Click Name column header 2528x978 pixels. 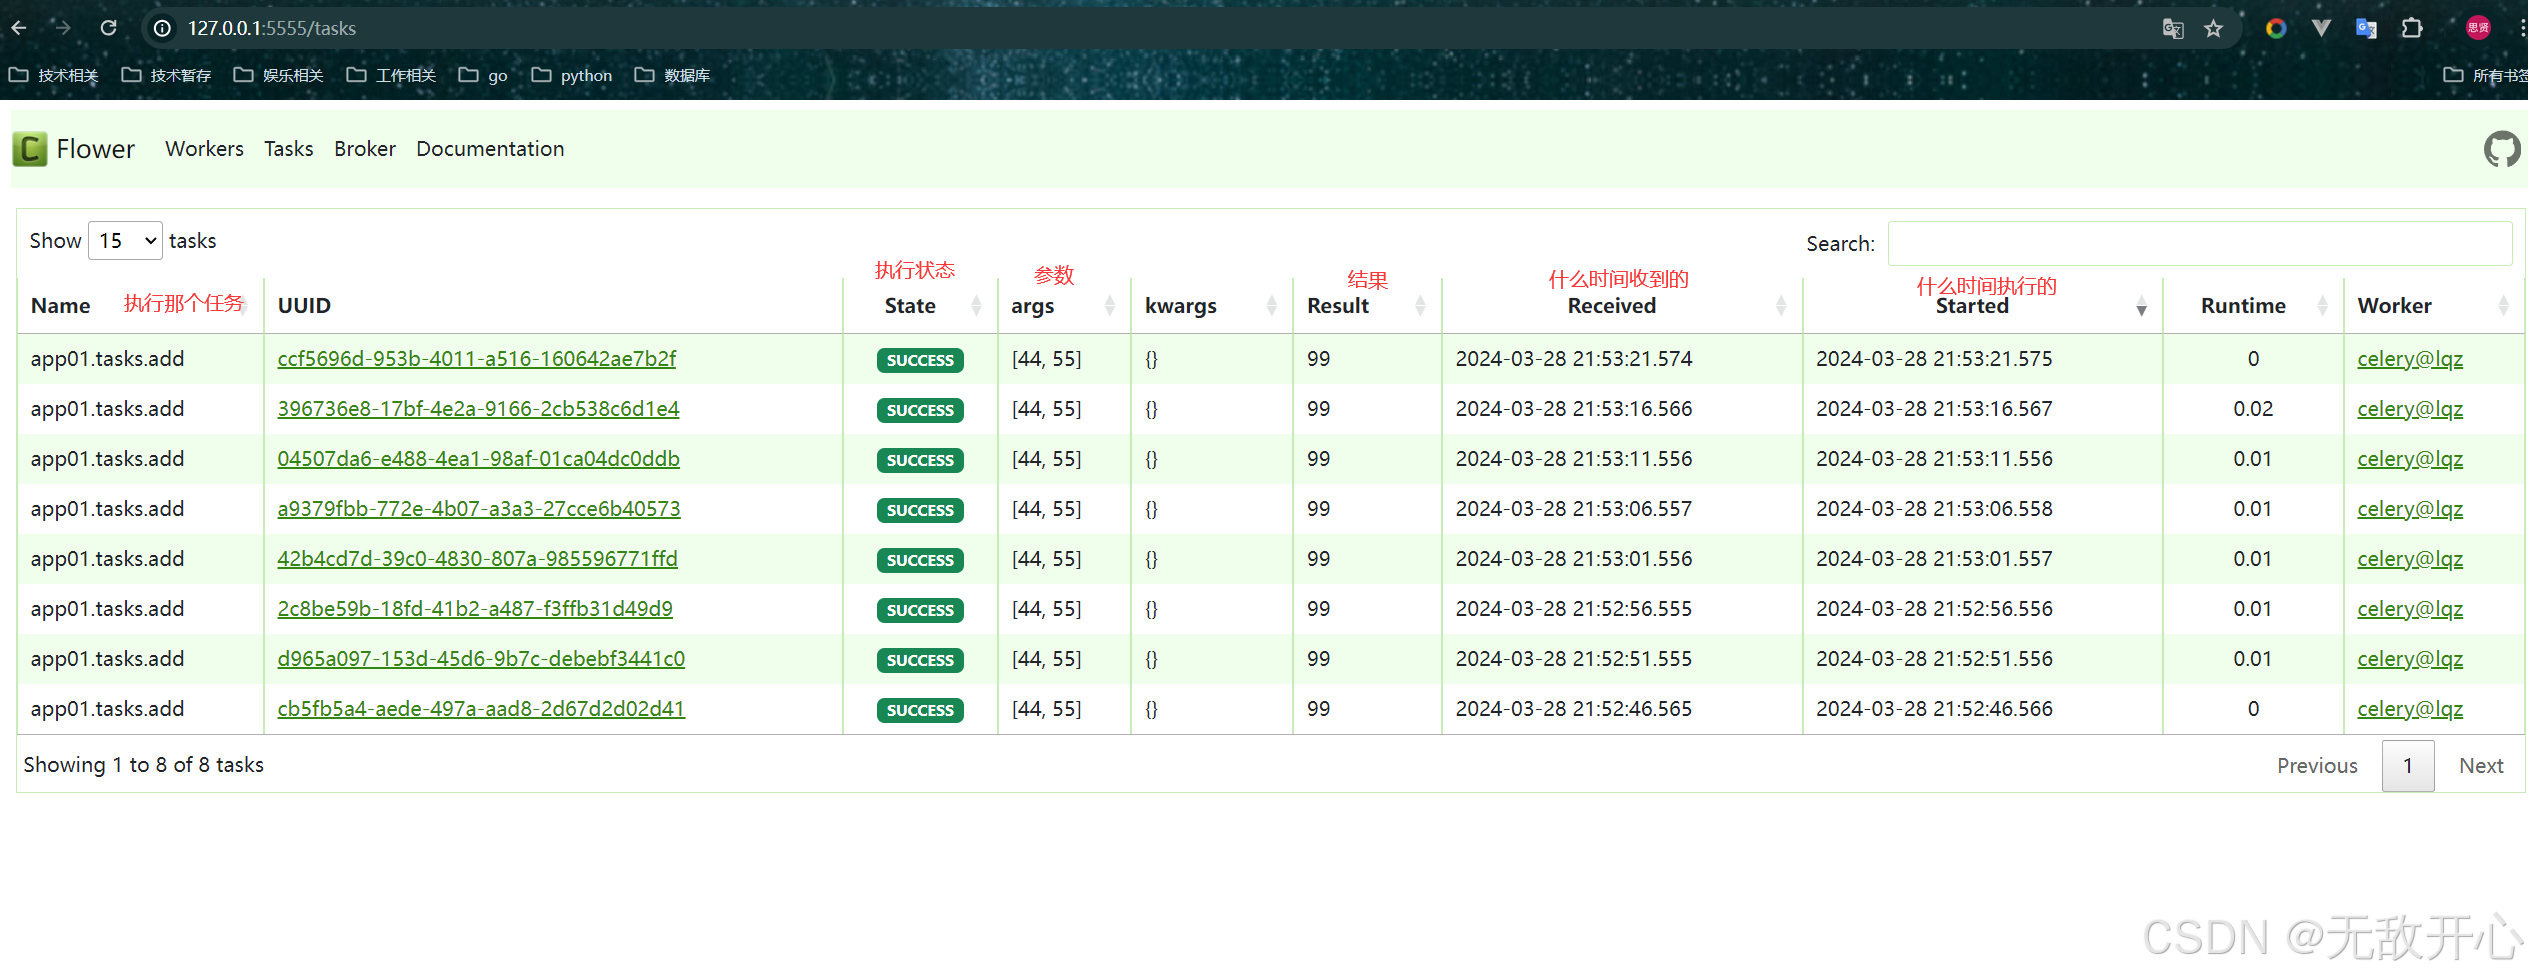[x=60, y=306]
